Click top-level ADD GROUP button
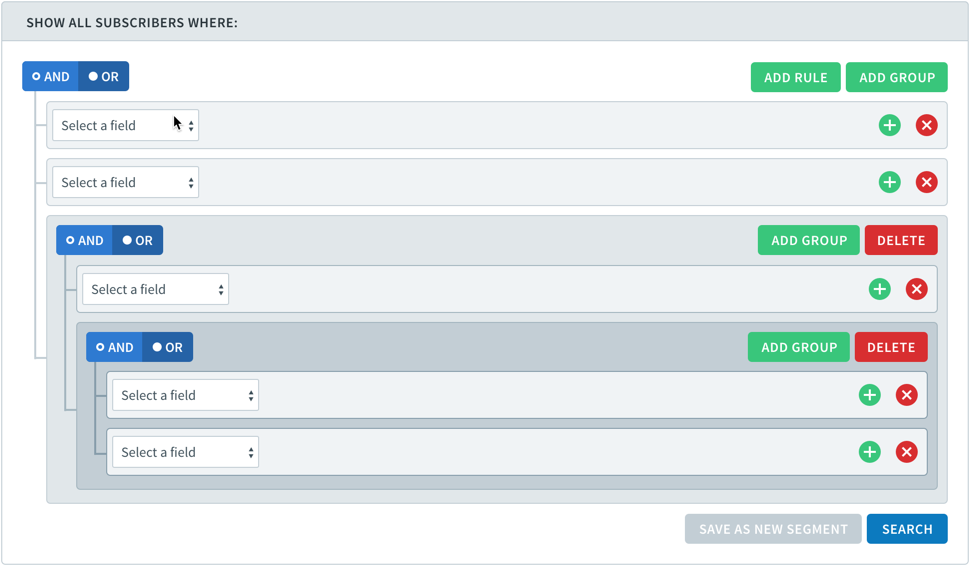This screenshot has height=566, width=970. [x=896, y=77]
